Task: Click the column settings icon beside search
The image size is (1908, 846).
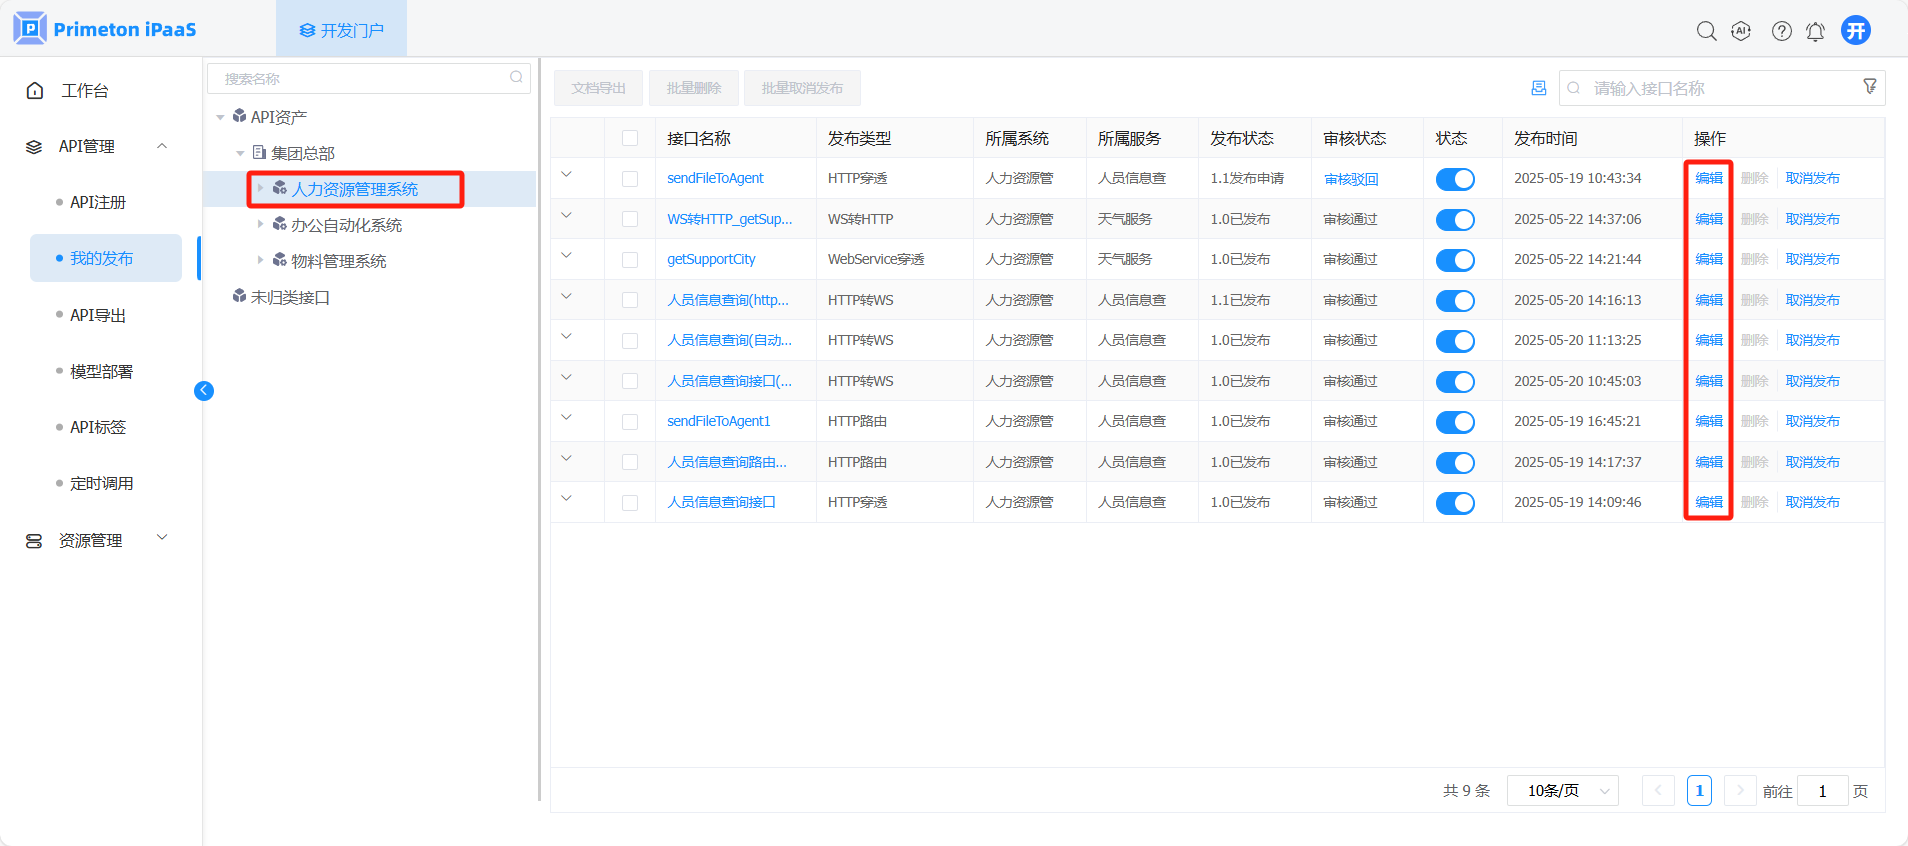Action: 1538,88
